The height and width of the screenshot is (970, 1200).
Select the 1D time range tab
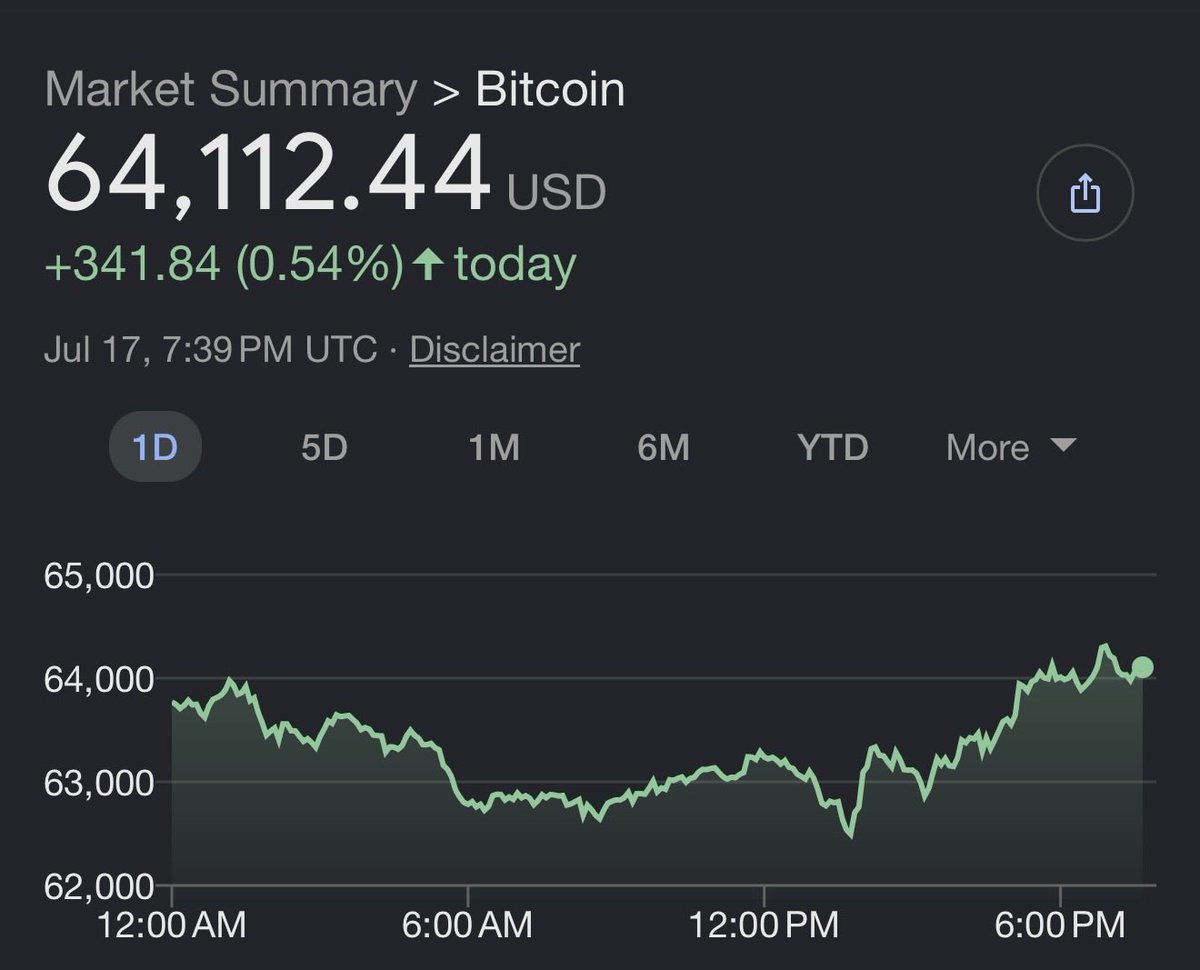155,447
